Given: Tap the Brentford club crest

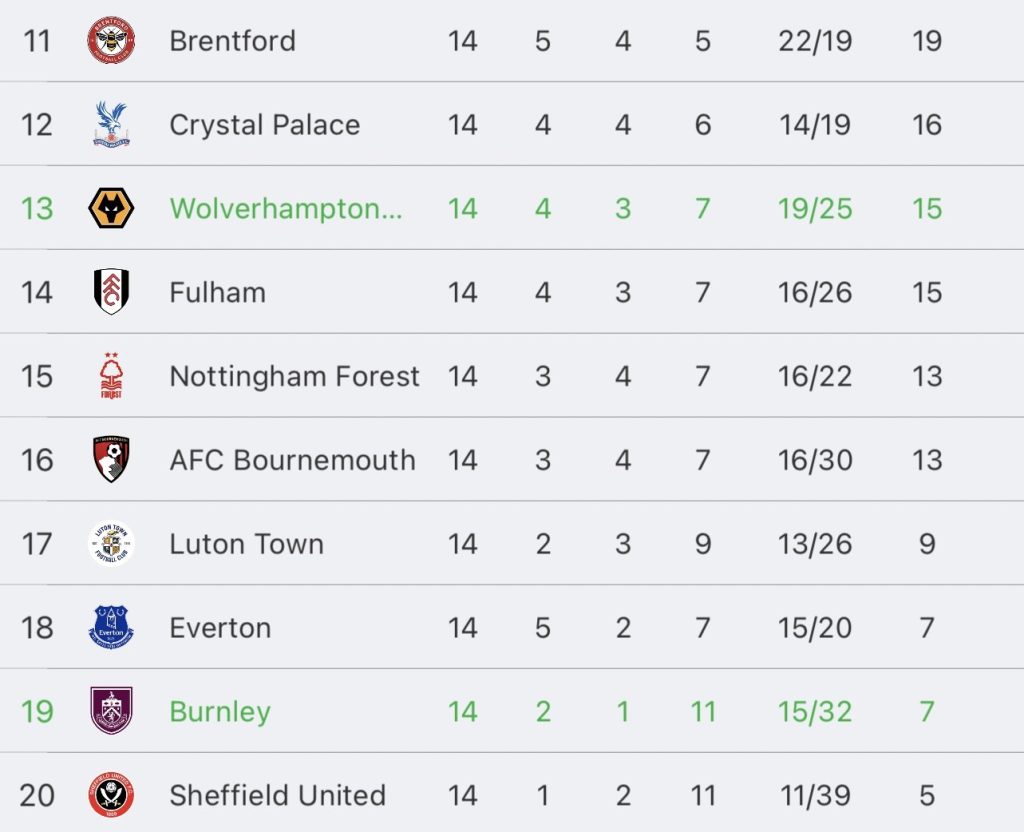Looking at the screenshot, I should coord(111,40).
